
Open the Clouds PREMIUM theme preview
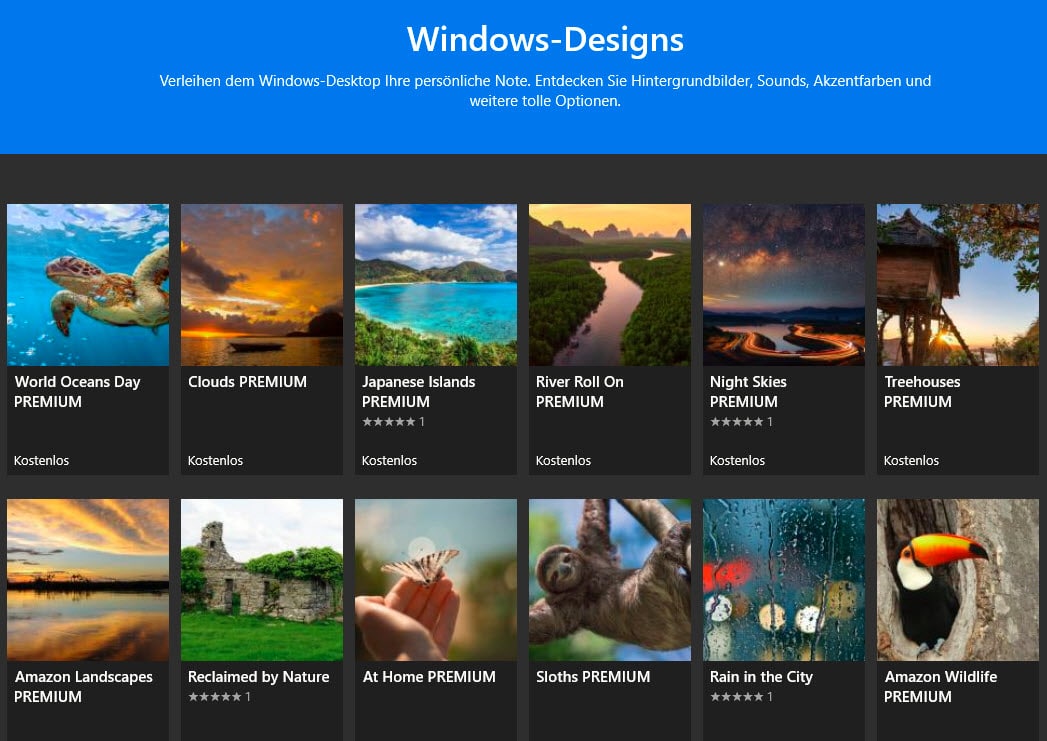pos(261,285)
